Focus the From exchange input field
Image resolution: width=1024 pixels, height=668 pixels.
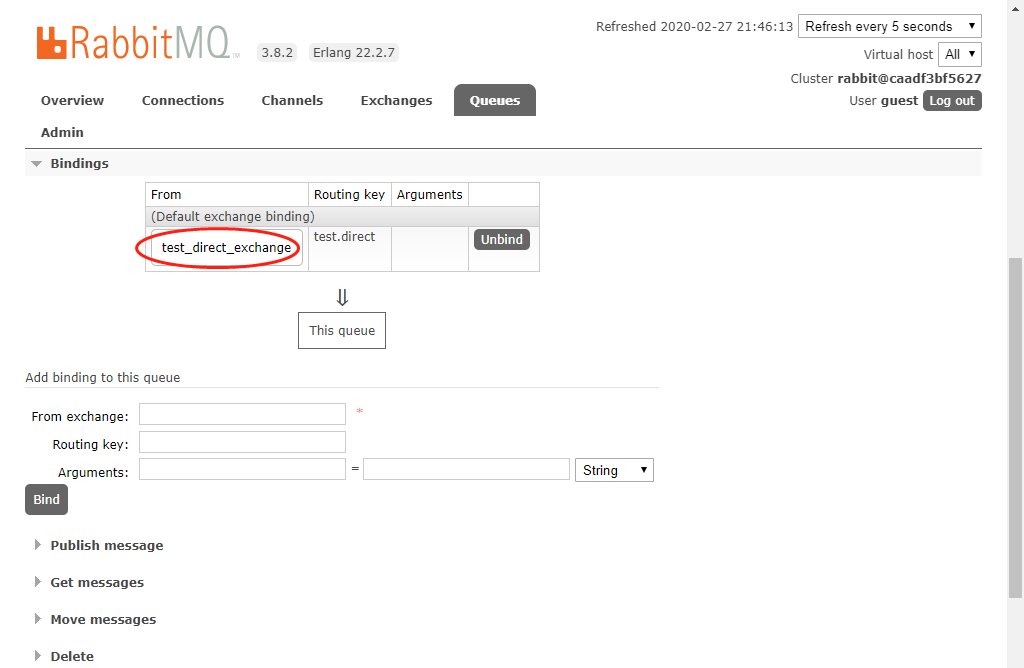click(x=242, y=414)
